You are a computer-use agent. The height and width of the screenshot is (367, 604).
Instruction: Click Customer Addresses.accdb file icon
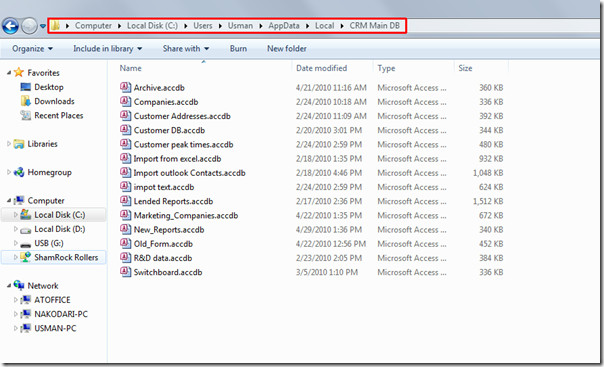click(125, 116)
